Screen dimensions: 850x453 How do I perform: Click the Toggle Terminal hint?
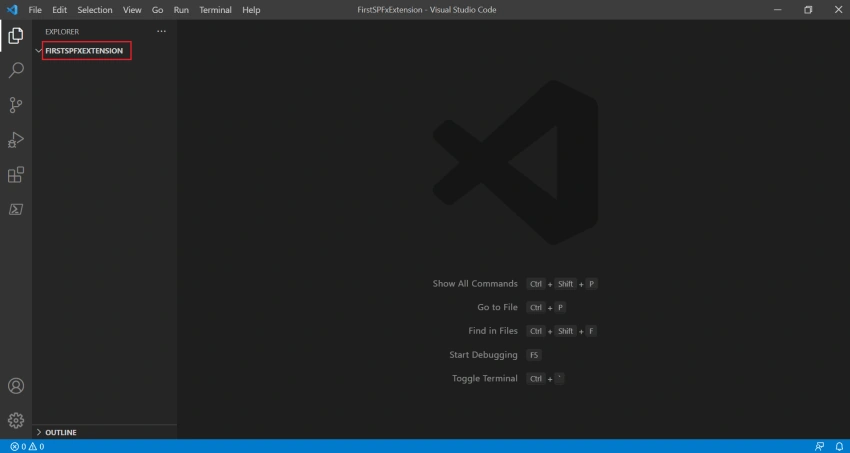pyautogui.click(x=485, y=379)
